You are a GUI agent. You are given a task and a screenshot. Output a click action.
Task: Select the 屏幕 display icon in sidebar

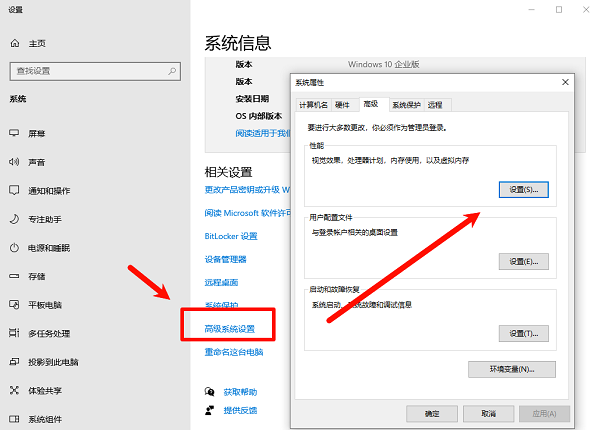click(14, 133)
